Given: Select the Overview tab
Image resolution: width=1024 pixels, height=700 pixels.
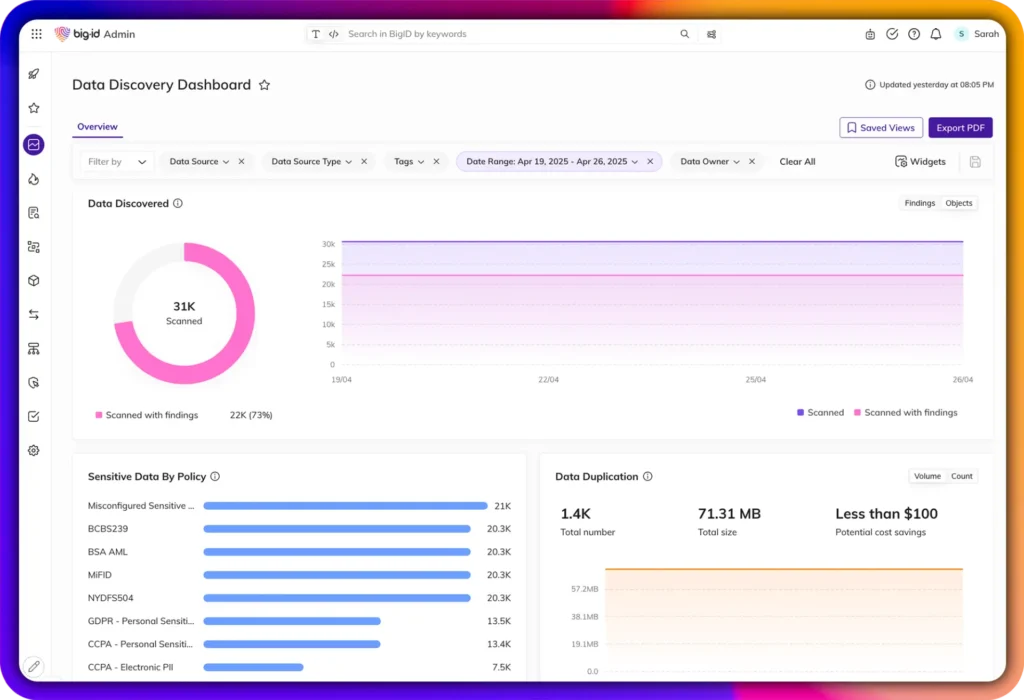Looking at the screenshot, I should point(97,127).
